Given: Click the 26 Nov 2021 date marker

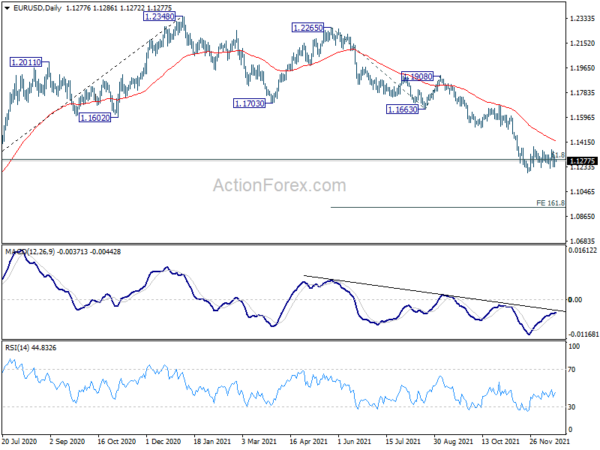Looking at the screenshot, I should click(546, 441).
